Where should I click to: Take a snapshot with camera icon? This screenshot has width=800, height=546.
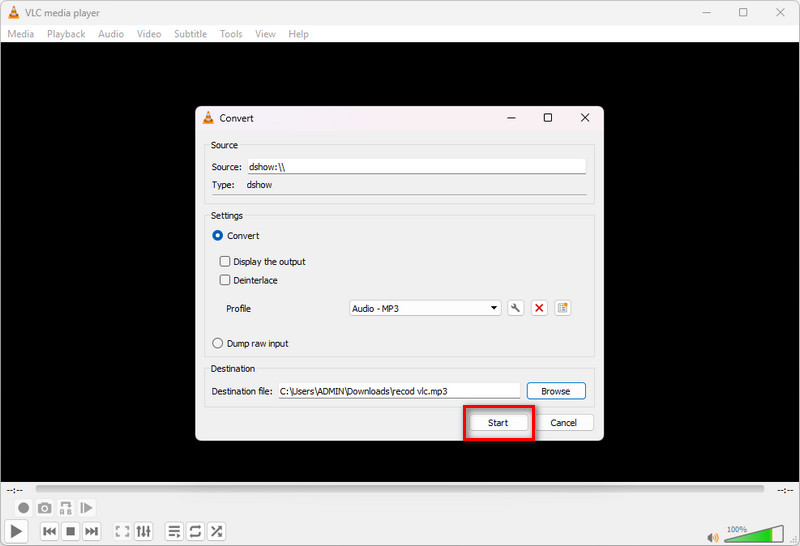44,508
